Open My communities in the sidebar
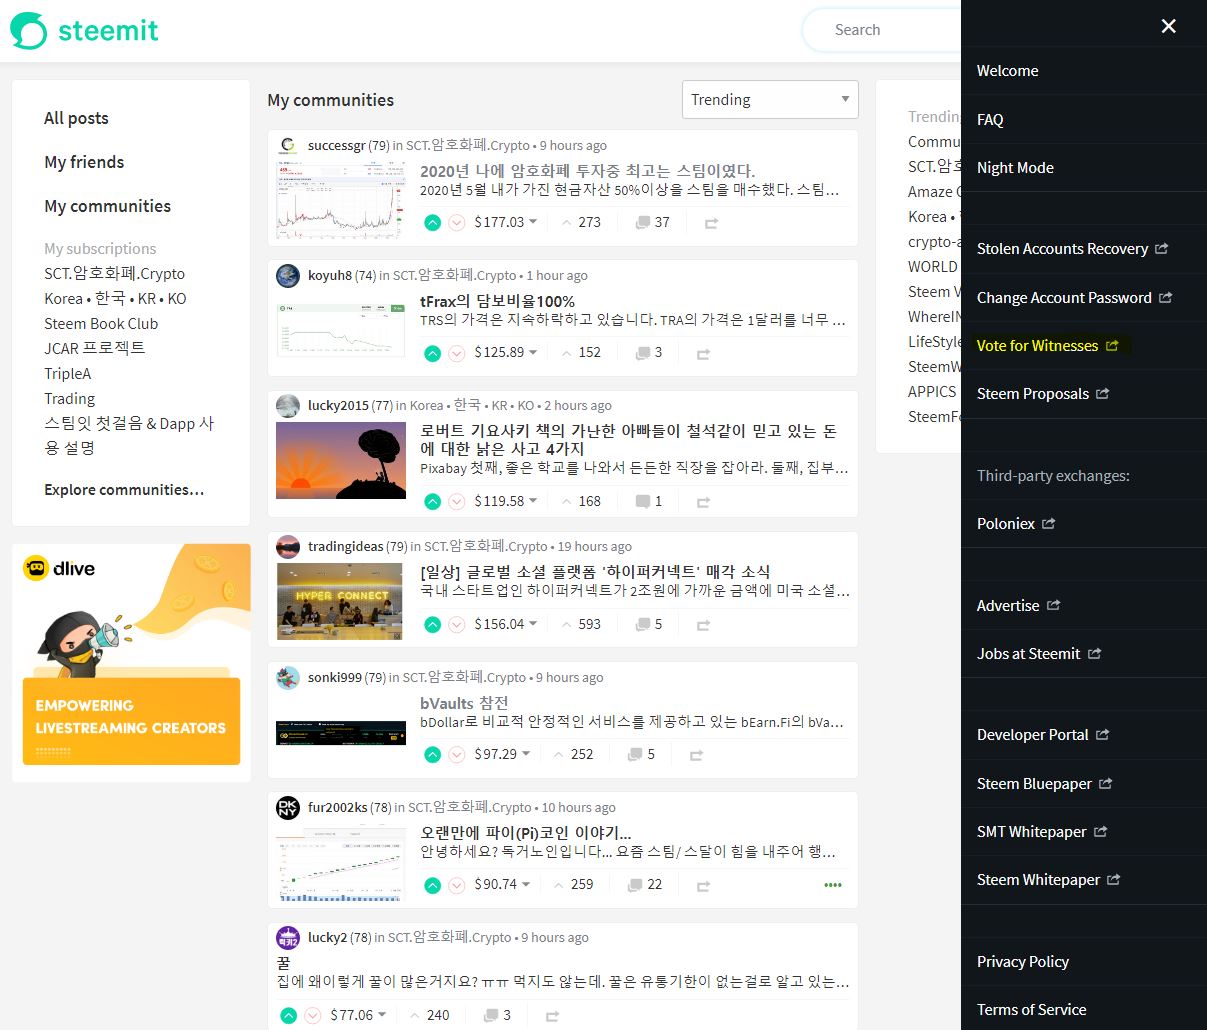 tap(107, 206)
